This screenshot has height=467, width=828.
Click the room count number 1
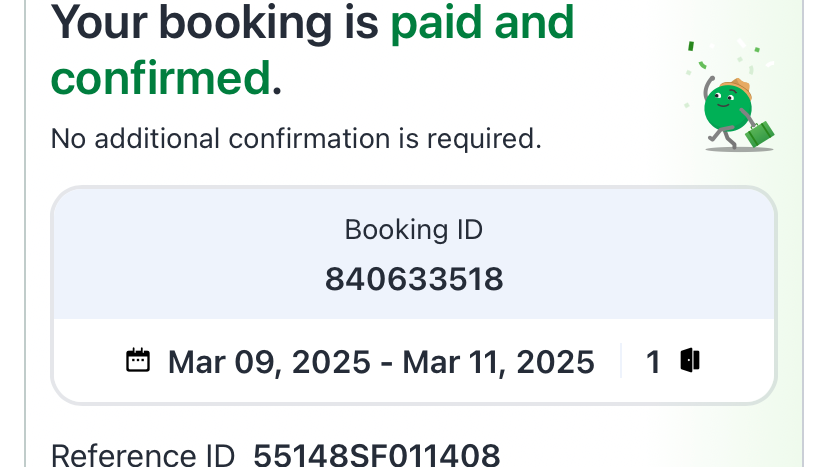(653, 361)
